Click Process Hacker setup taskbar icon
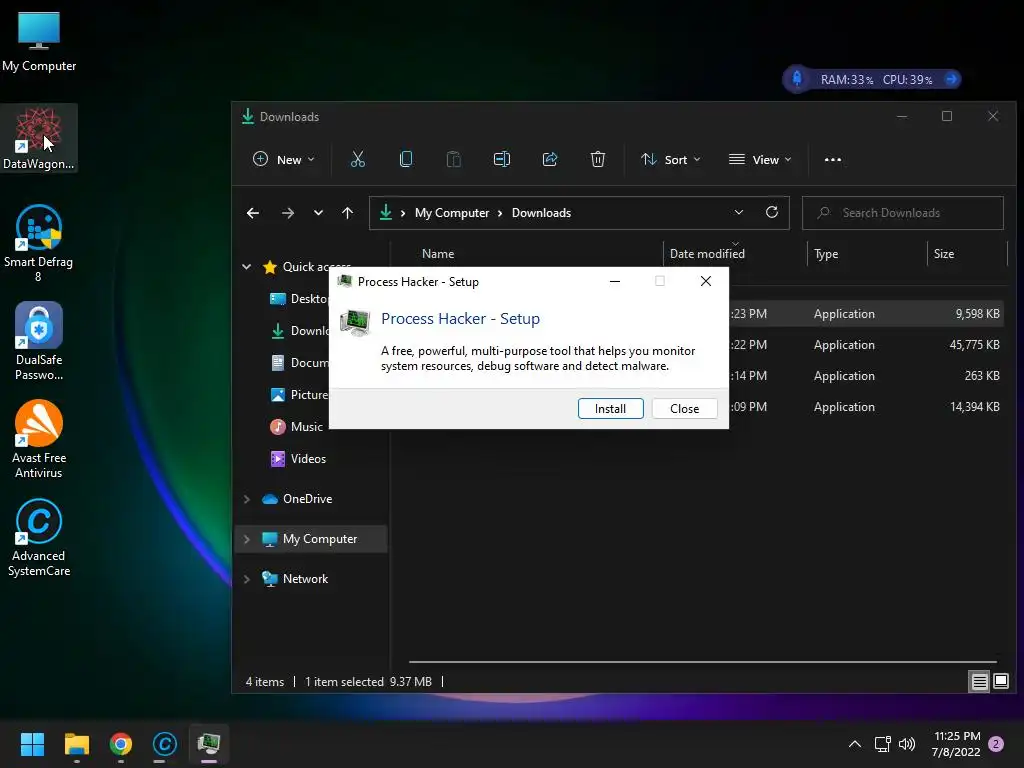1024x768 pixels. 209,744
